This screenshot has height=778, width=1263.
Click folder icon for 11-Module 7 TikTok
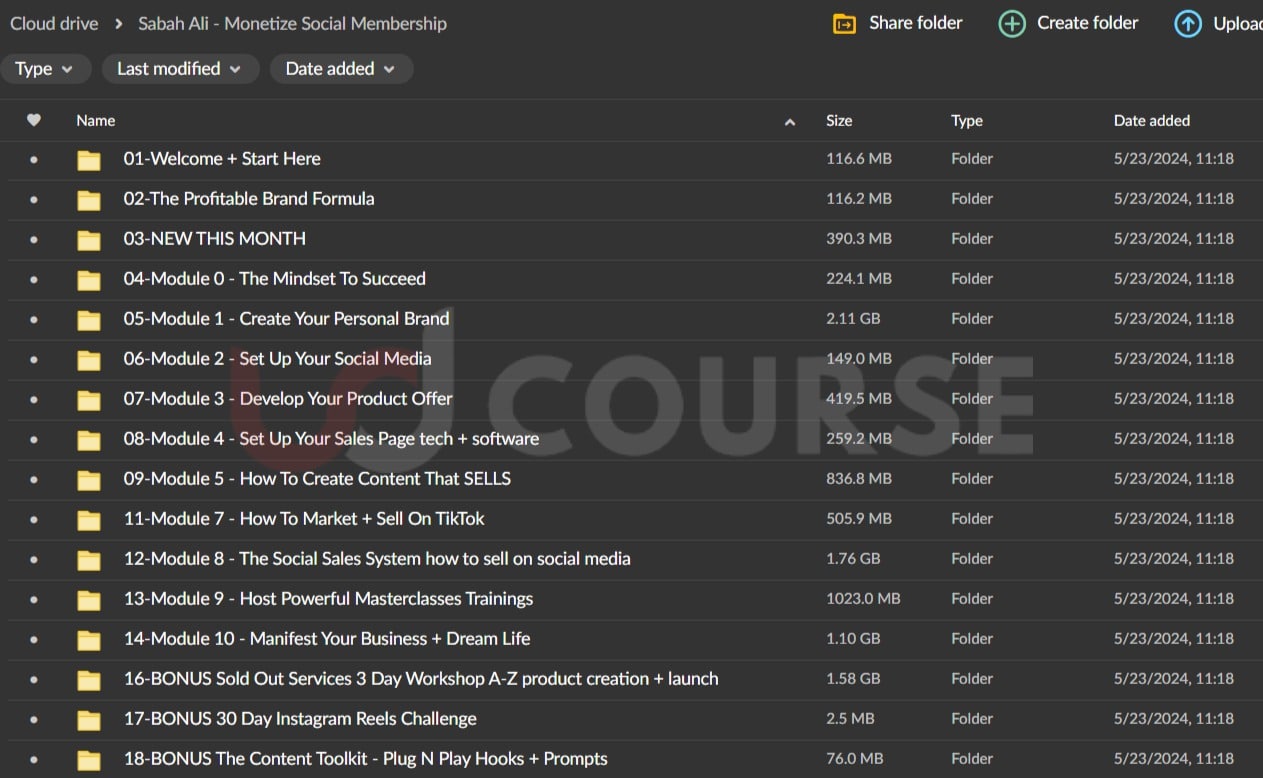89,520
